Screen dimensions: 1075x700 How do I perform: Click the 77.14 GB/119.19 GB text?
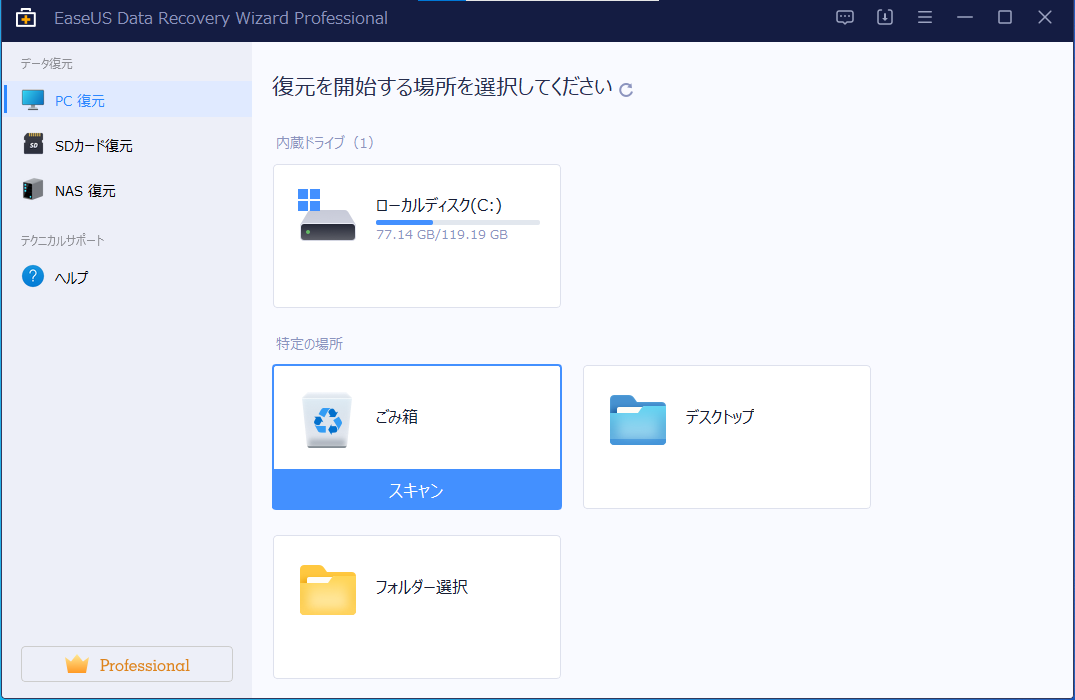tap(442, 234)
